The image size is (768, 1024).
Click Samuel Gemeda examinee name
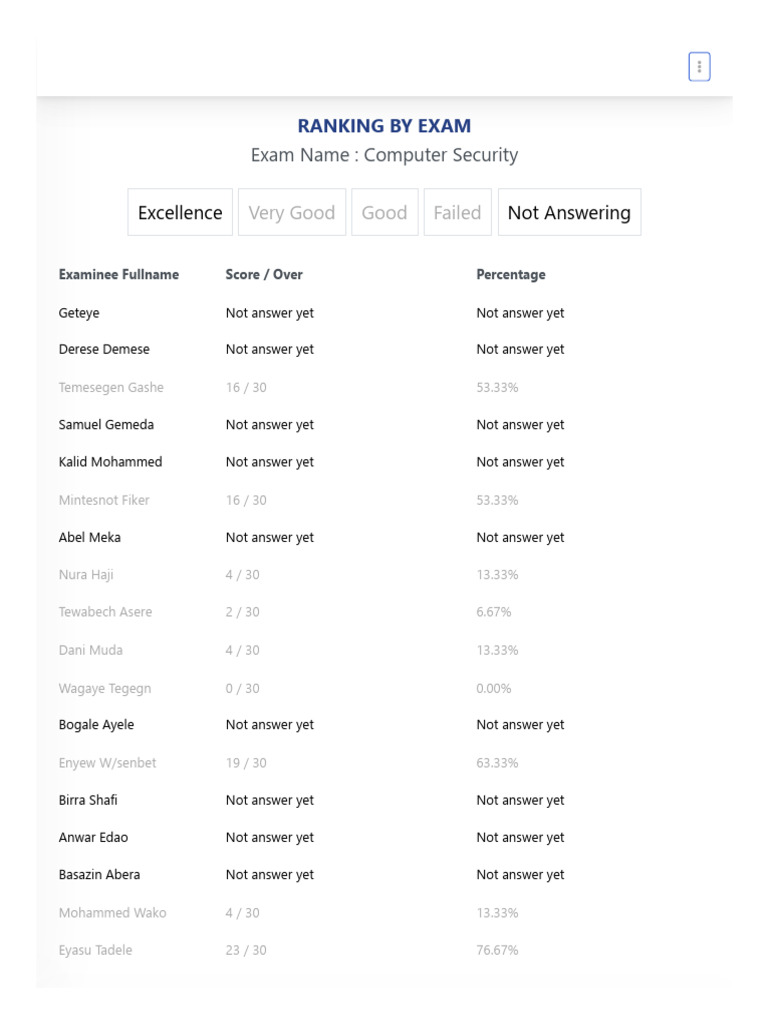[106, 425]
